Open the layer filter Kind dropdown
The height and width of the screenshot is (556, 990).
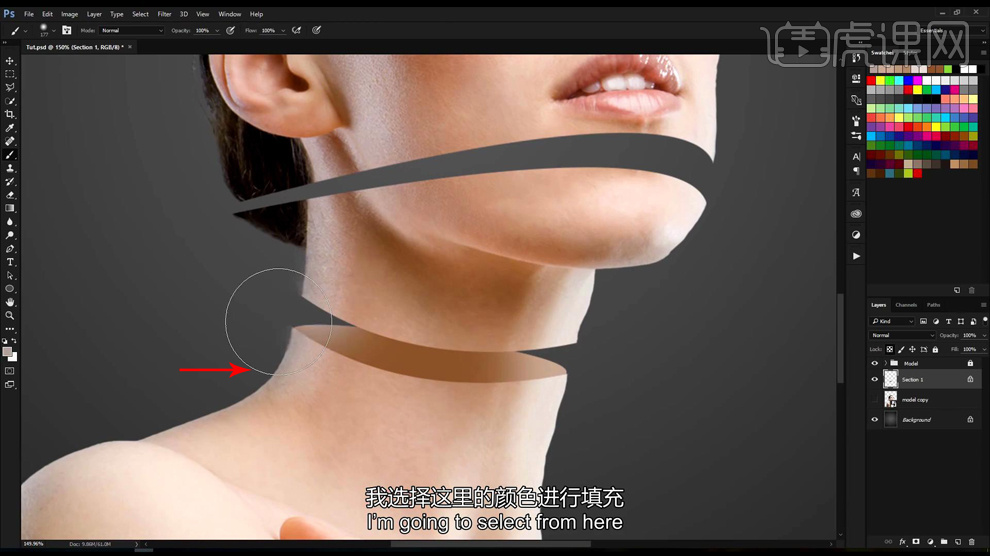pos(892,321)
